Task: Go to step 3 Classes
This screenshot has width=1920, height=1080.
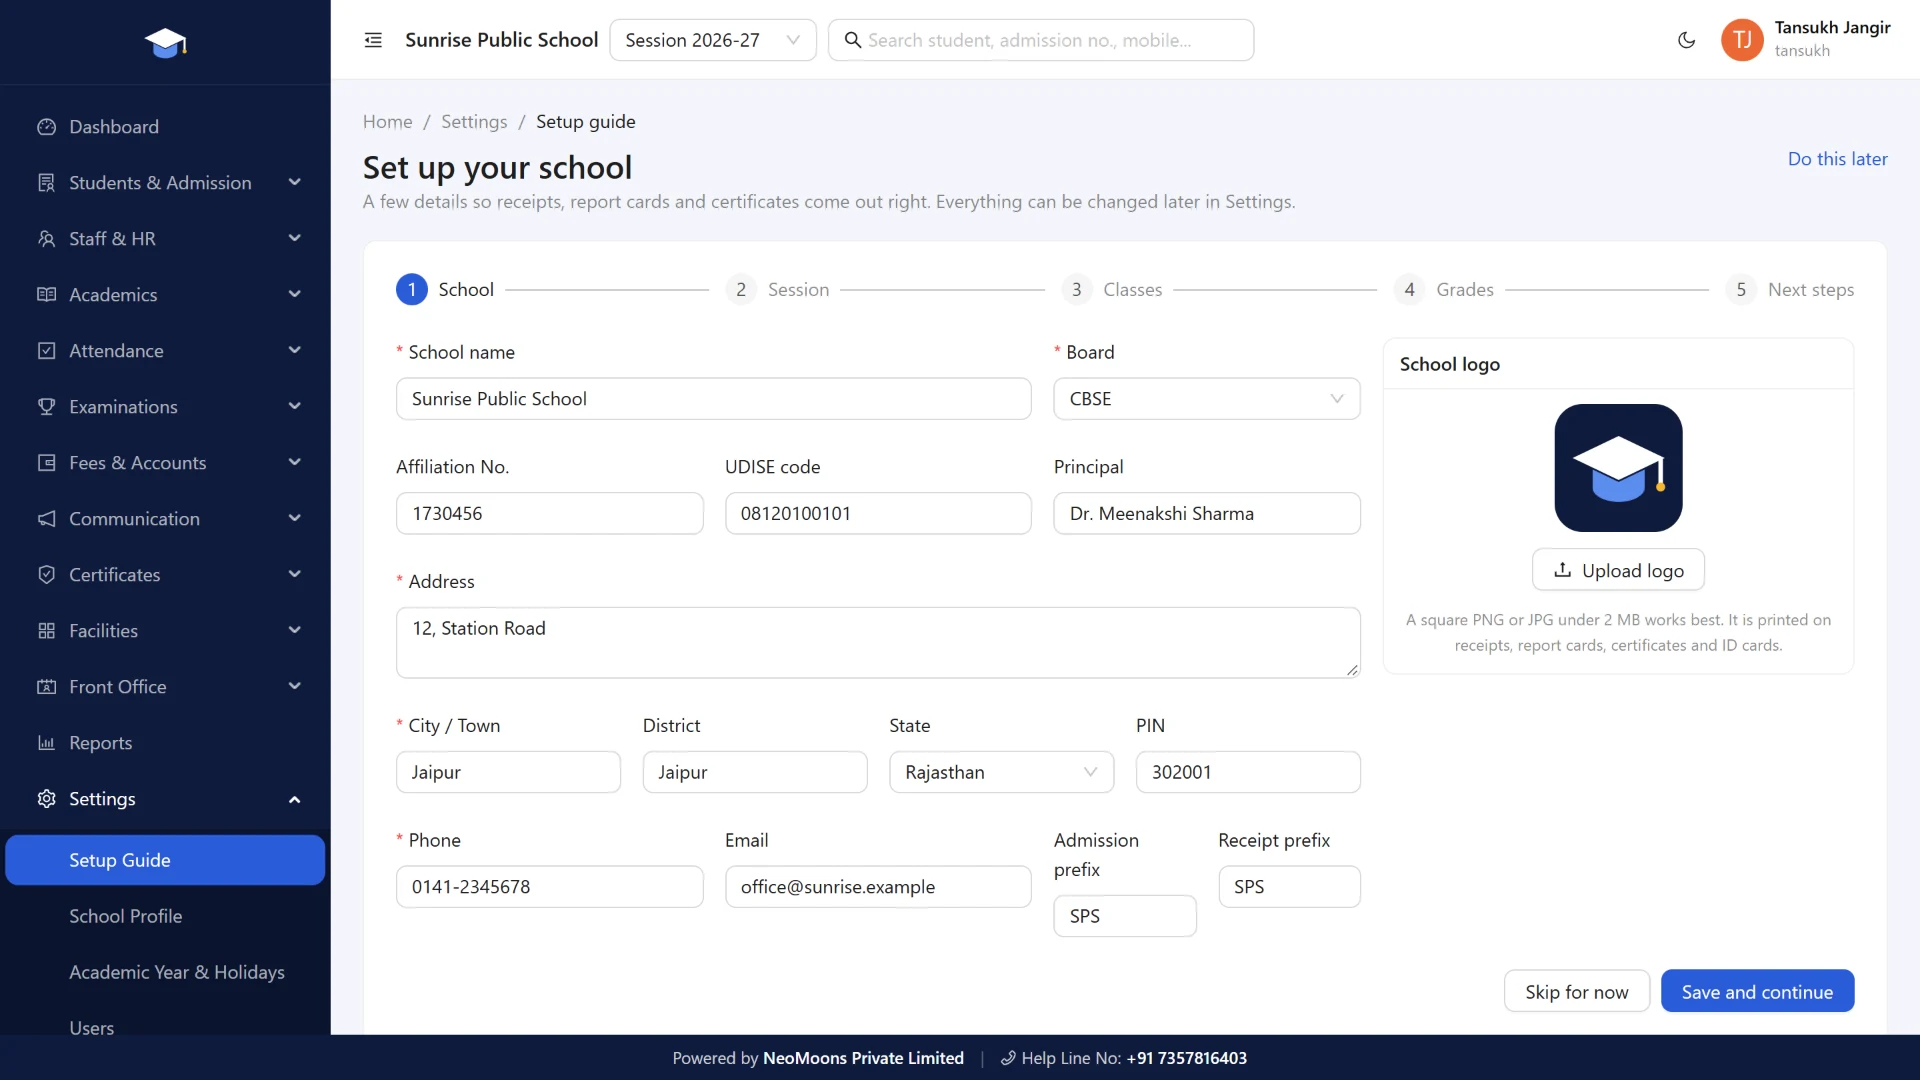Action: (1112, 290)
